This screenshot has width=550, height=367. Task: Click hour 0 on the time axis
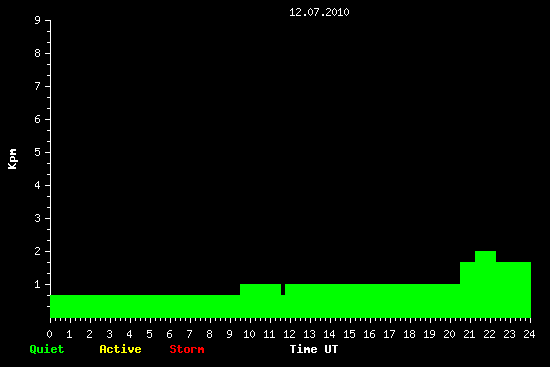point(49,334)
